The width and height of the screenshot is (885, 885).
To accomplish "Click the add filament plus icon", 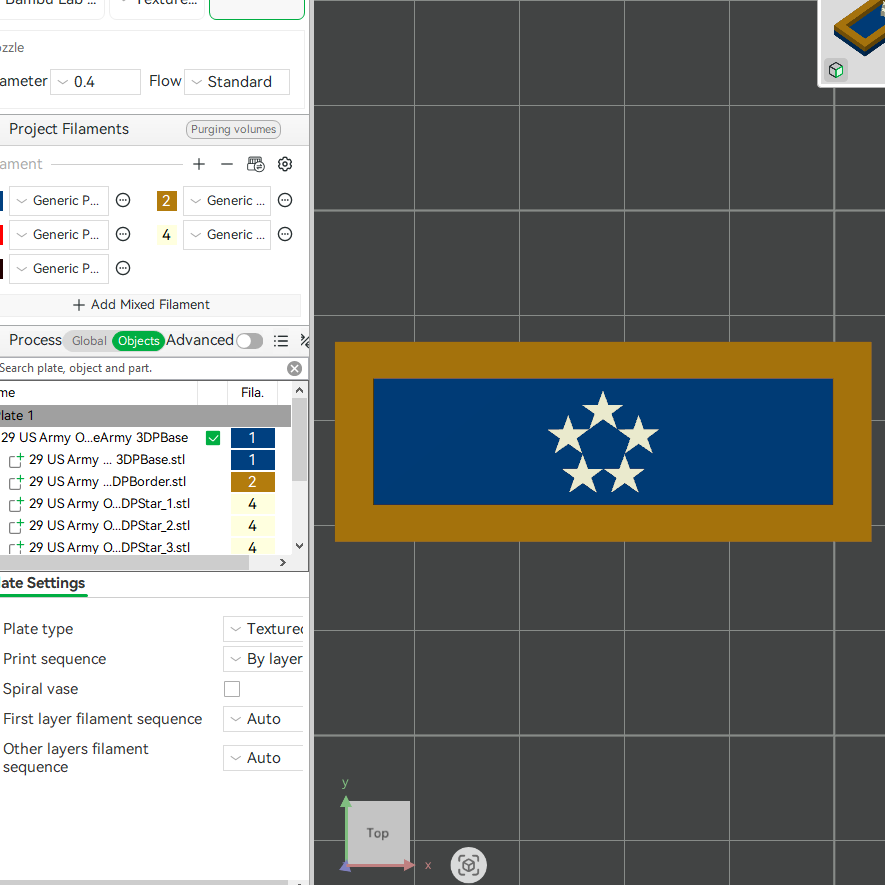I will (199, 164).
